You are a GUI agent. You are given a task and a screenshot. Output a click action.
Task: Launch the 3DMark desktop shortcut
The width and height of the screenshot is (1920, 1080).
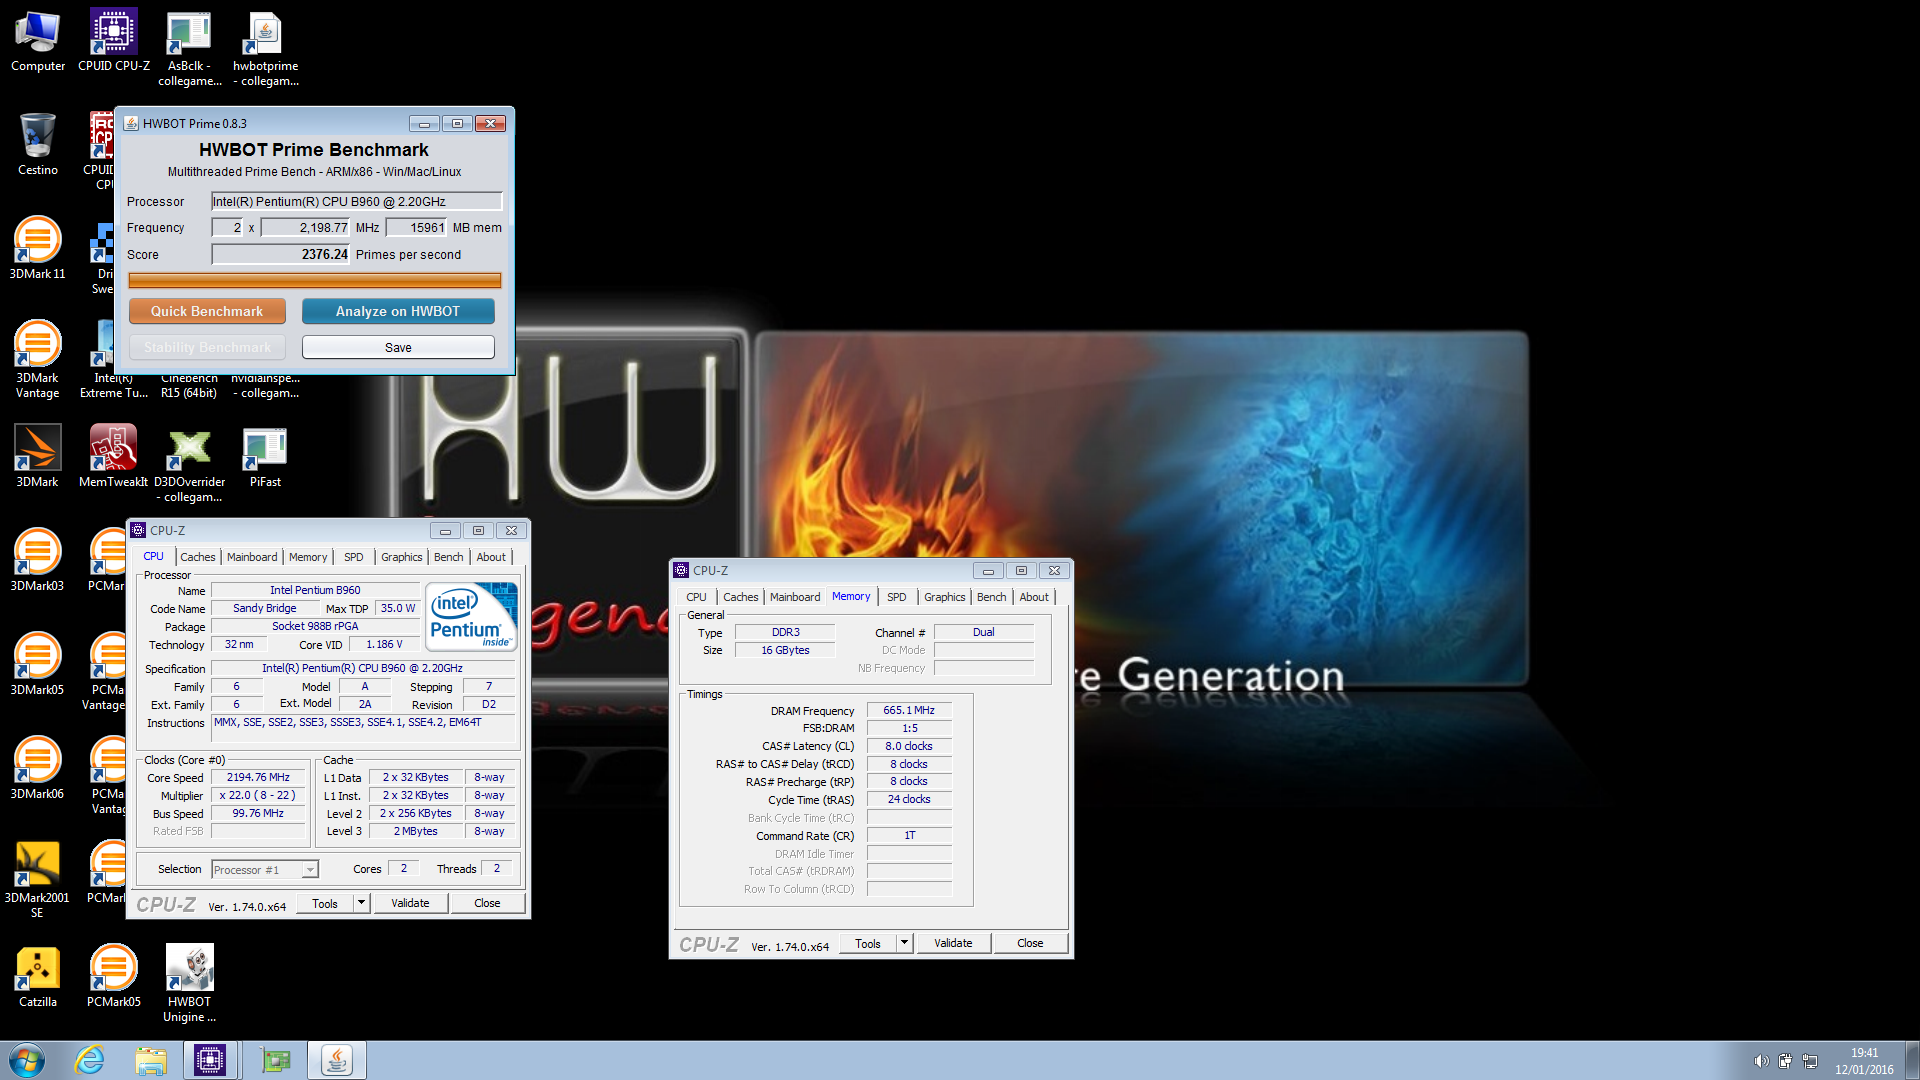pyautogui.click(x=38, y=456)
